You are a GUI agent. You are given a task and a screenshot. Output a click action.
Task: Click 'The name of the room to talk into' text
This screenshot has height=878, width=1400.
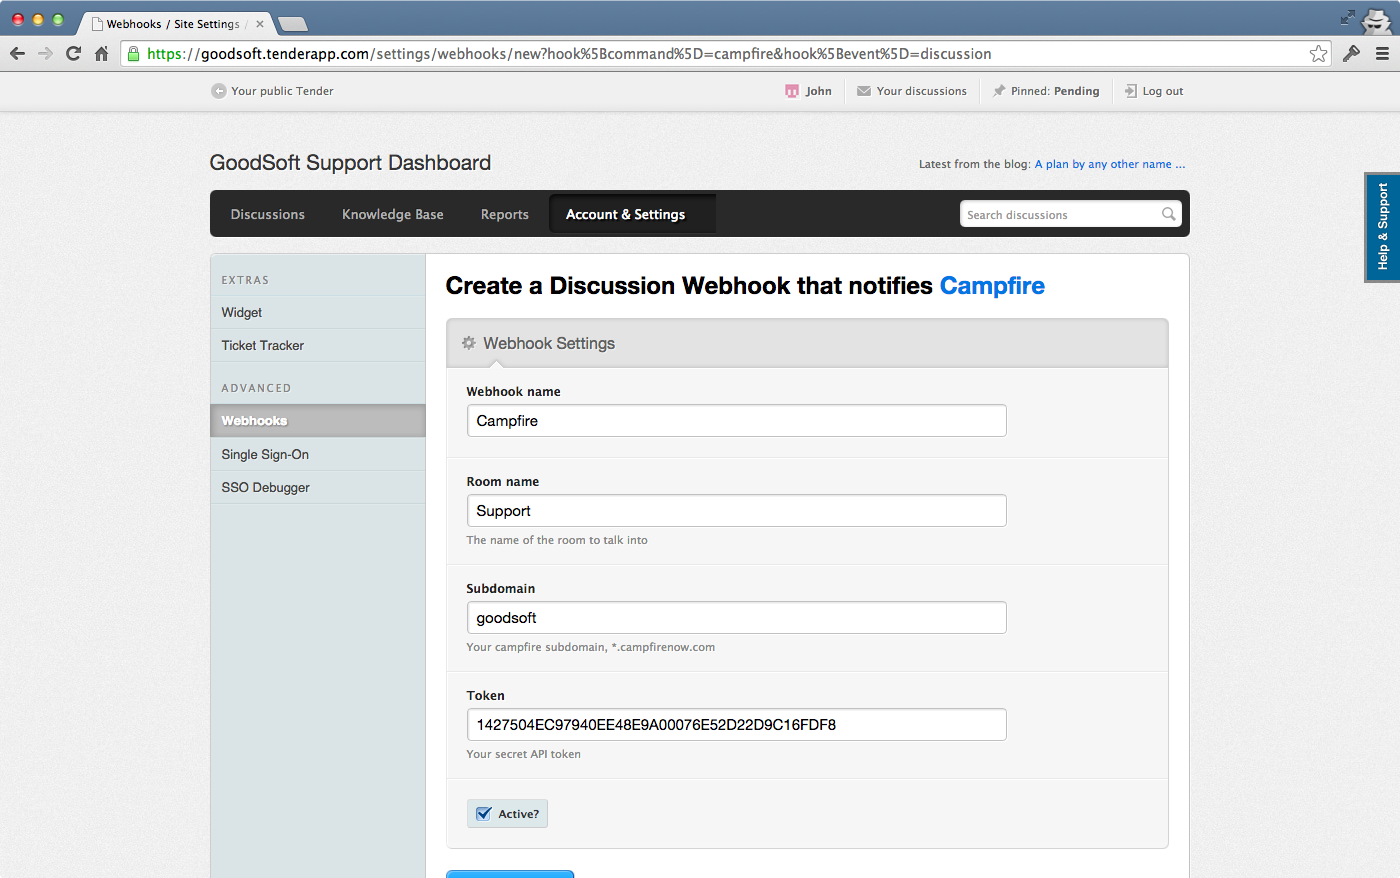[557, 540]
